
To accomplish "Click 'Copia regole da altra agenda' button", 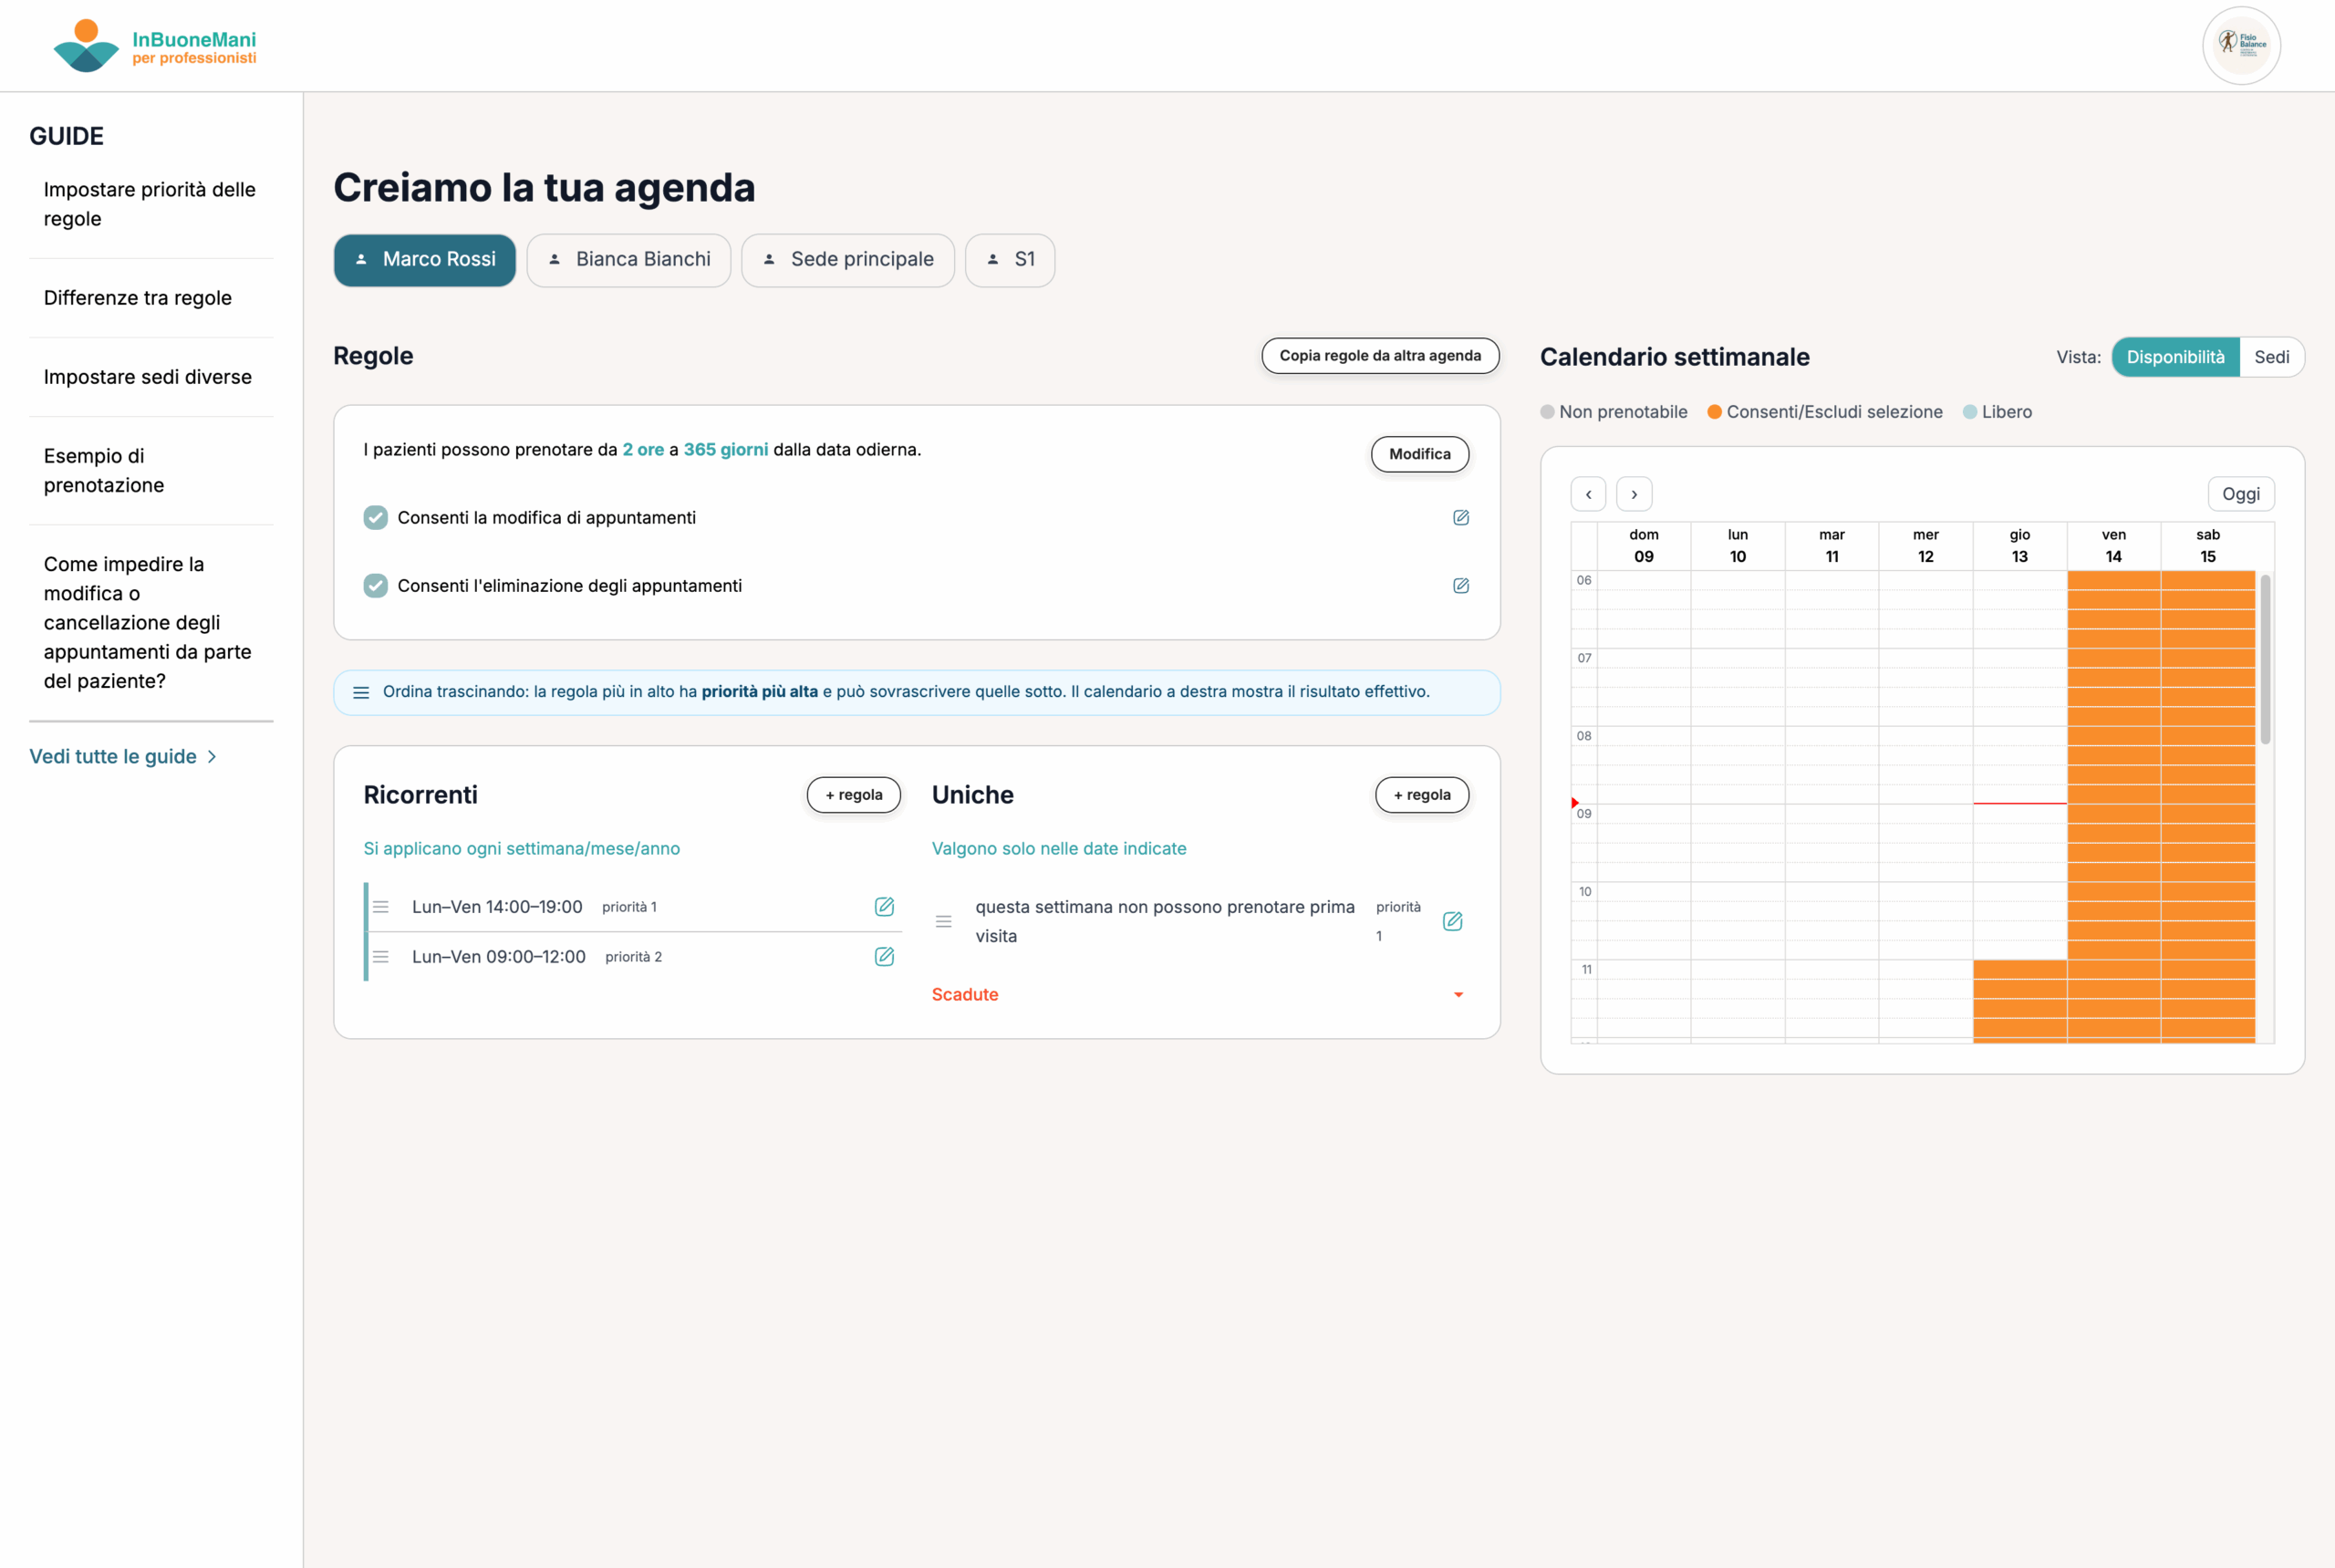I will [1380, 355].
